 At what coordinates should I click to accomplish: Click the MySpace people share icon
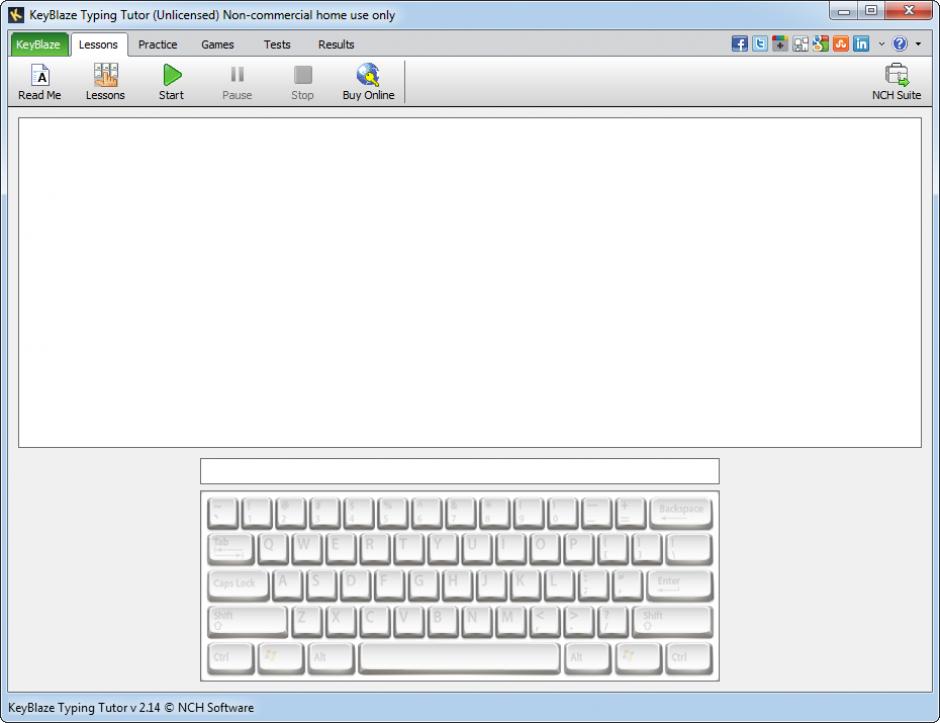800,44
